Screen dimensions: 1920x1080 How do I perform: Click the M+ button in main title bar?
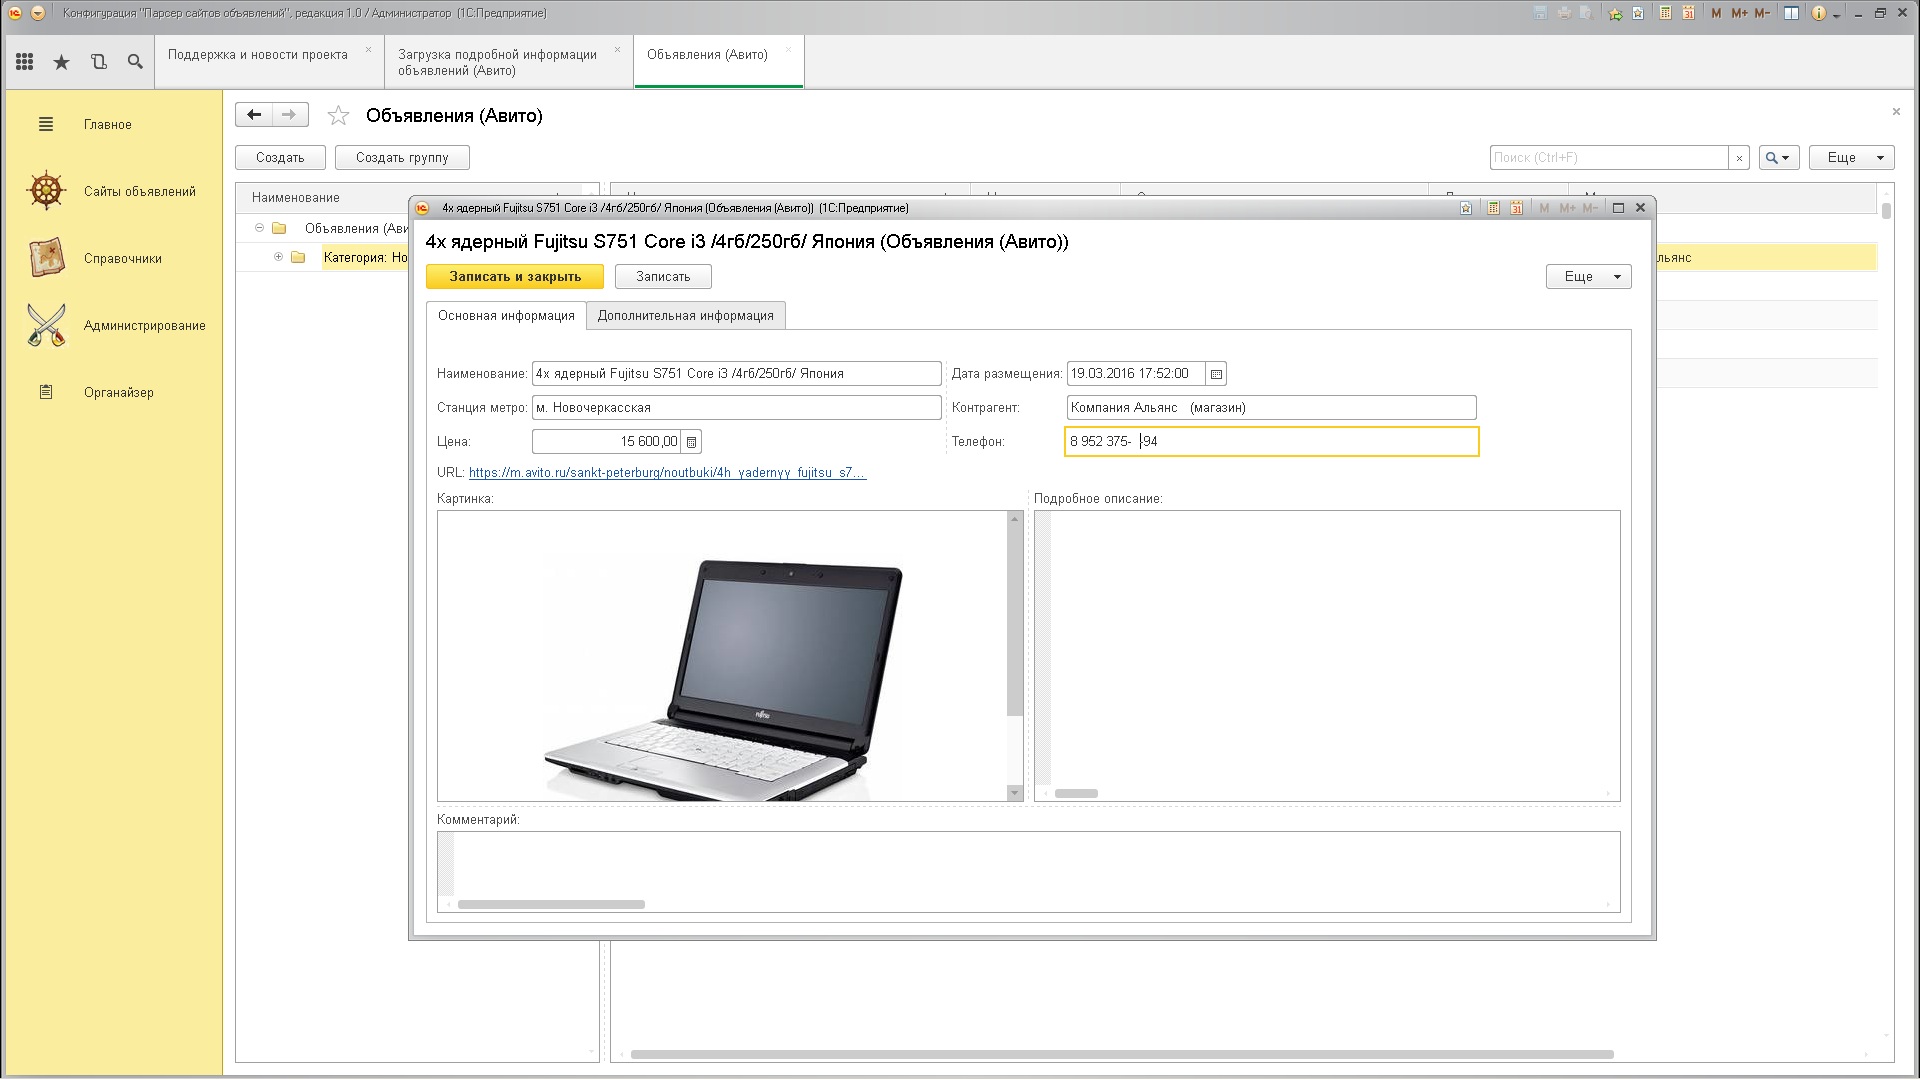click(1739, 13)
